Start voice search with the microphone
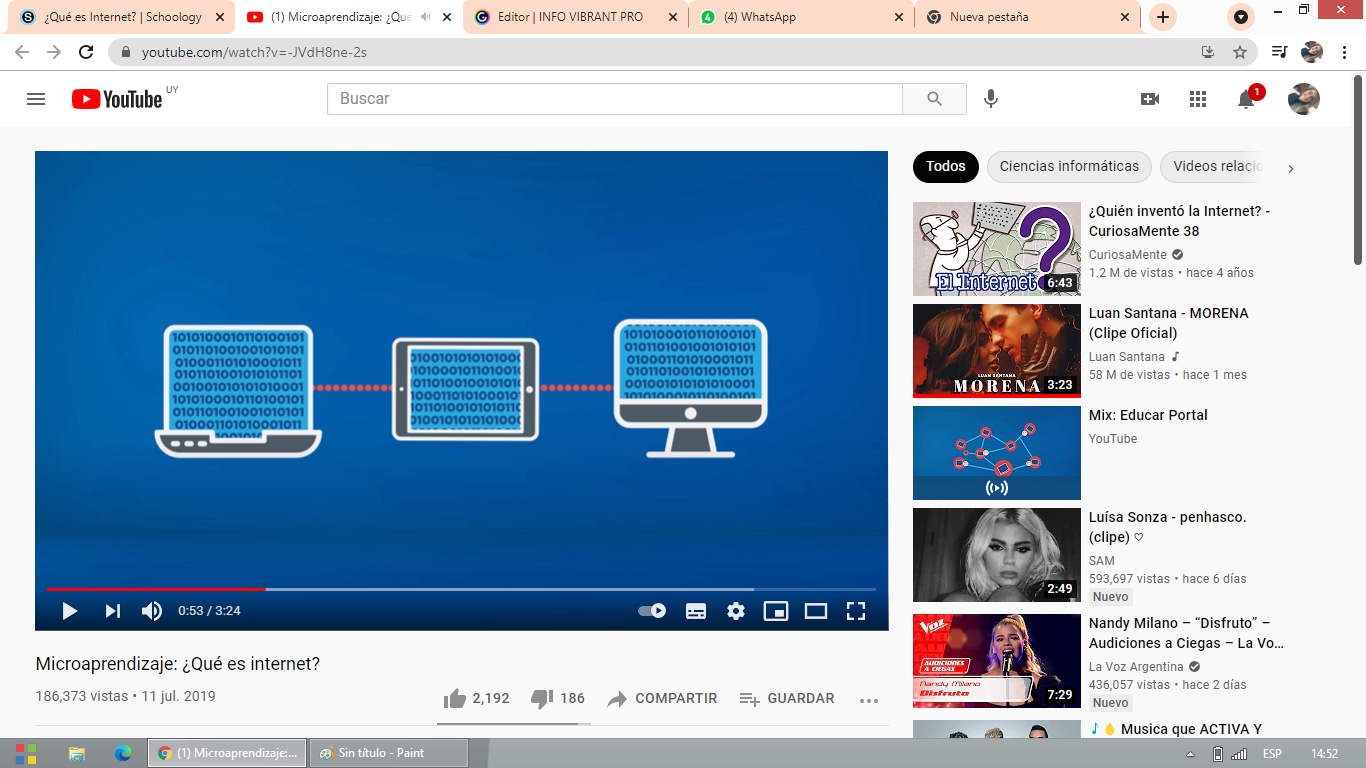Viewport: 1366px width, 768px height. [x=990, y=99]
